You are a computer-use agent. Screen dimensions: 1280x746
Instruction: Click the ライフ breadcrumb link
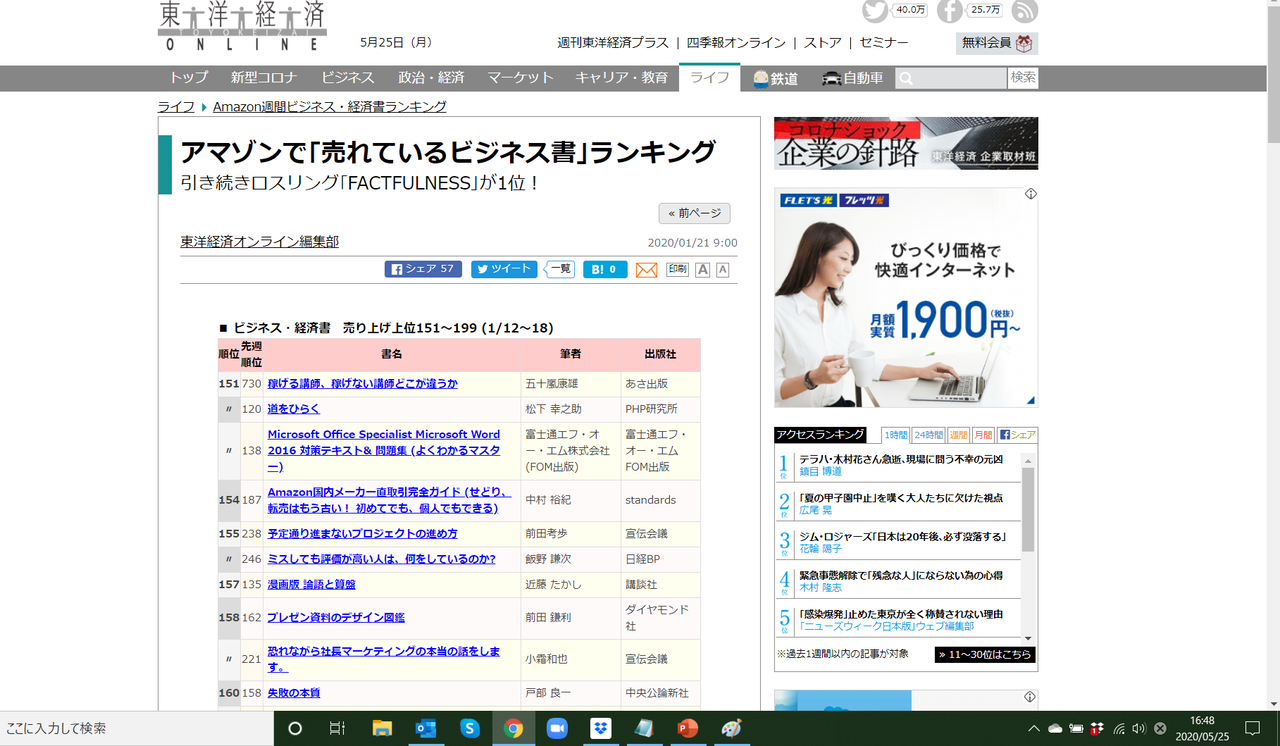tap(176, 106)
